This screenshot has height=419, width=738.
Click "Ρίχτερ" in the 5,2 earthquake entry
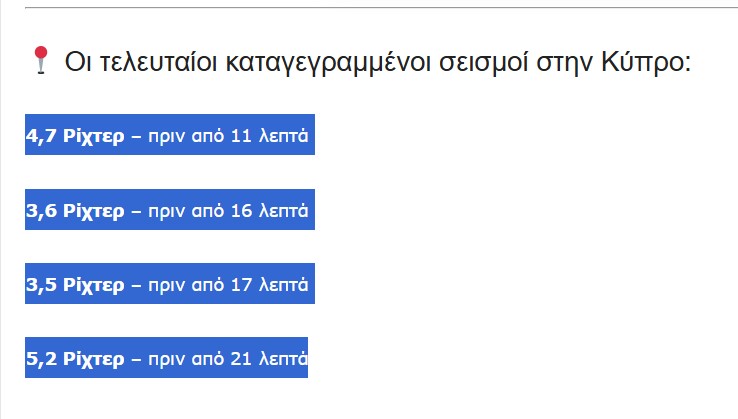pyautogui.click(x=93, y=358)
